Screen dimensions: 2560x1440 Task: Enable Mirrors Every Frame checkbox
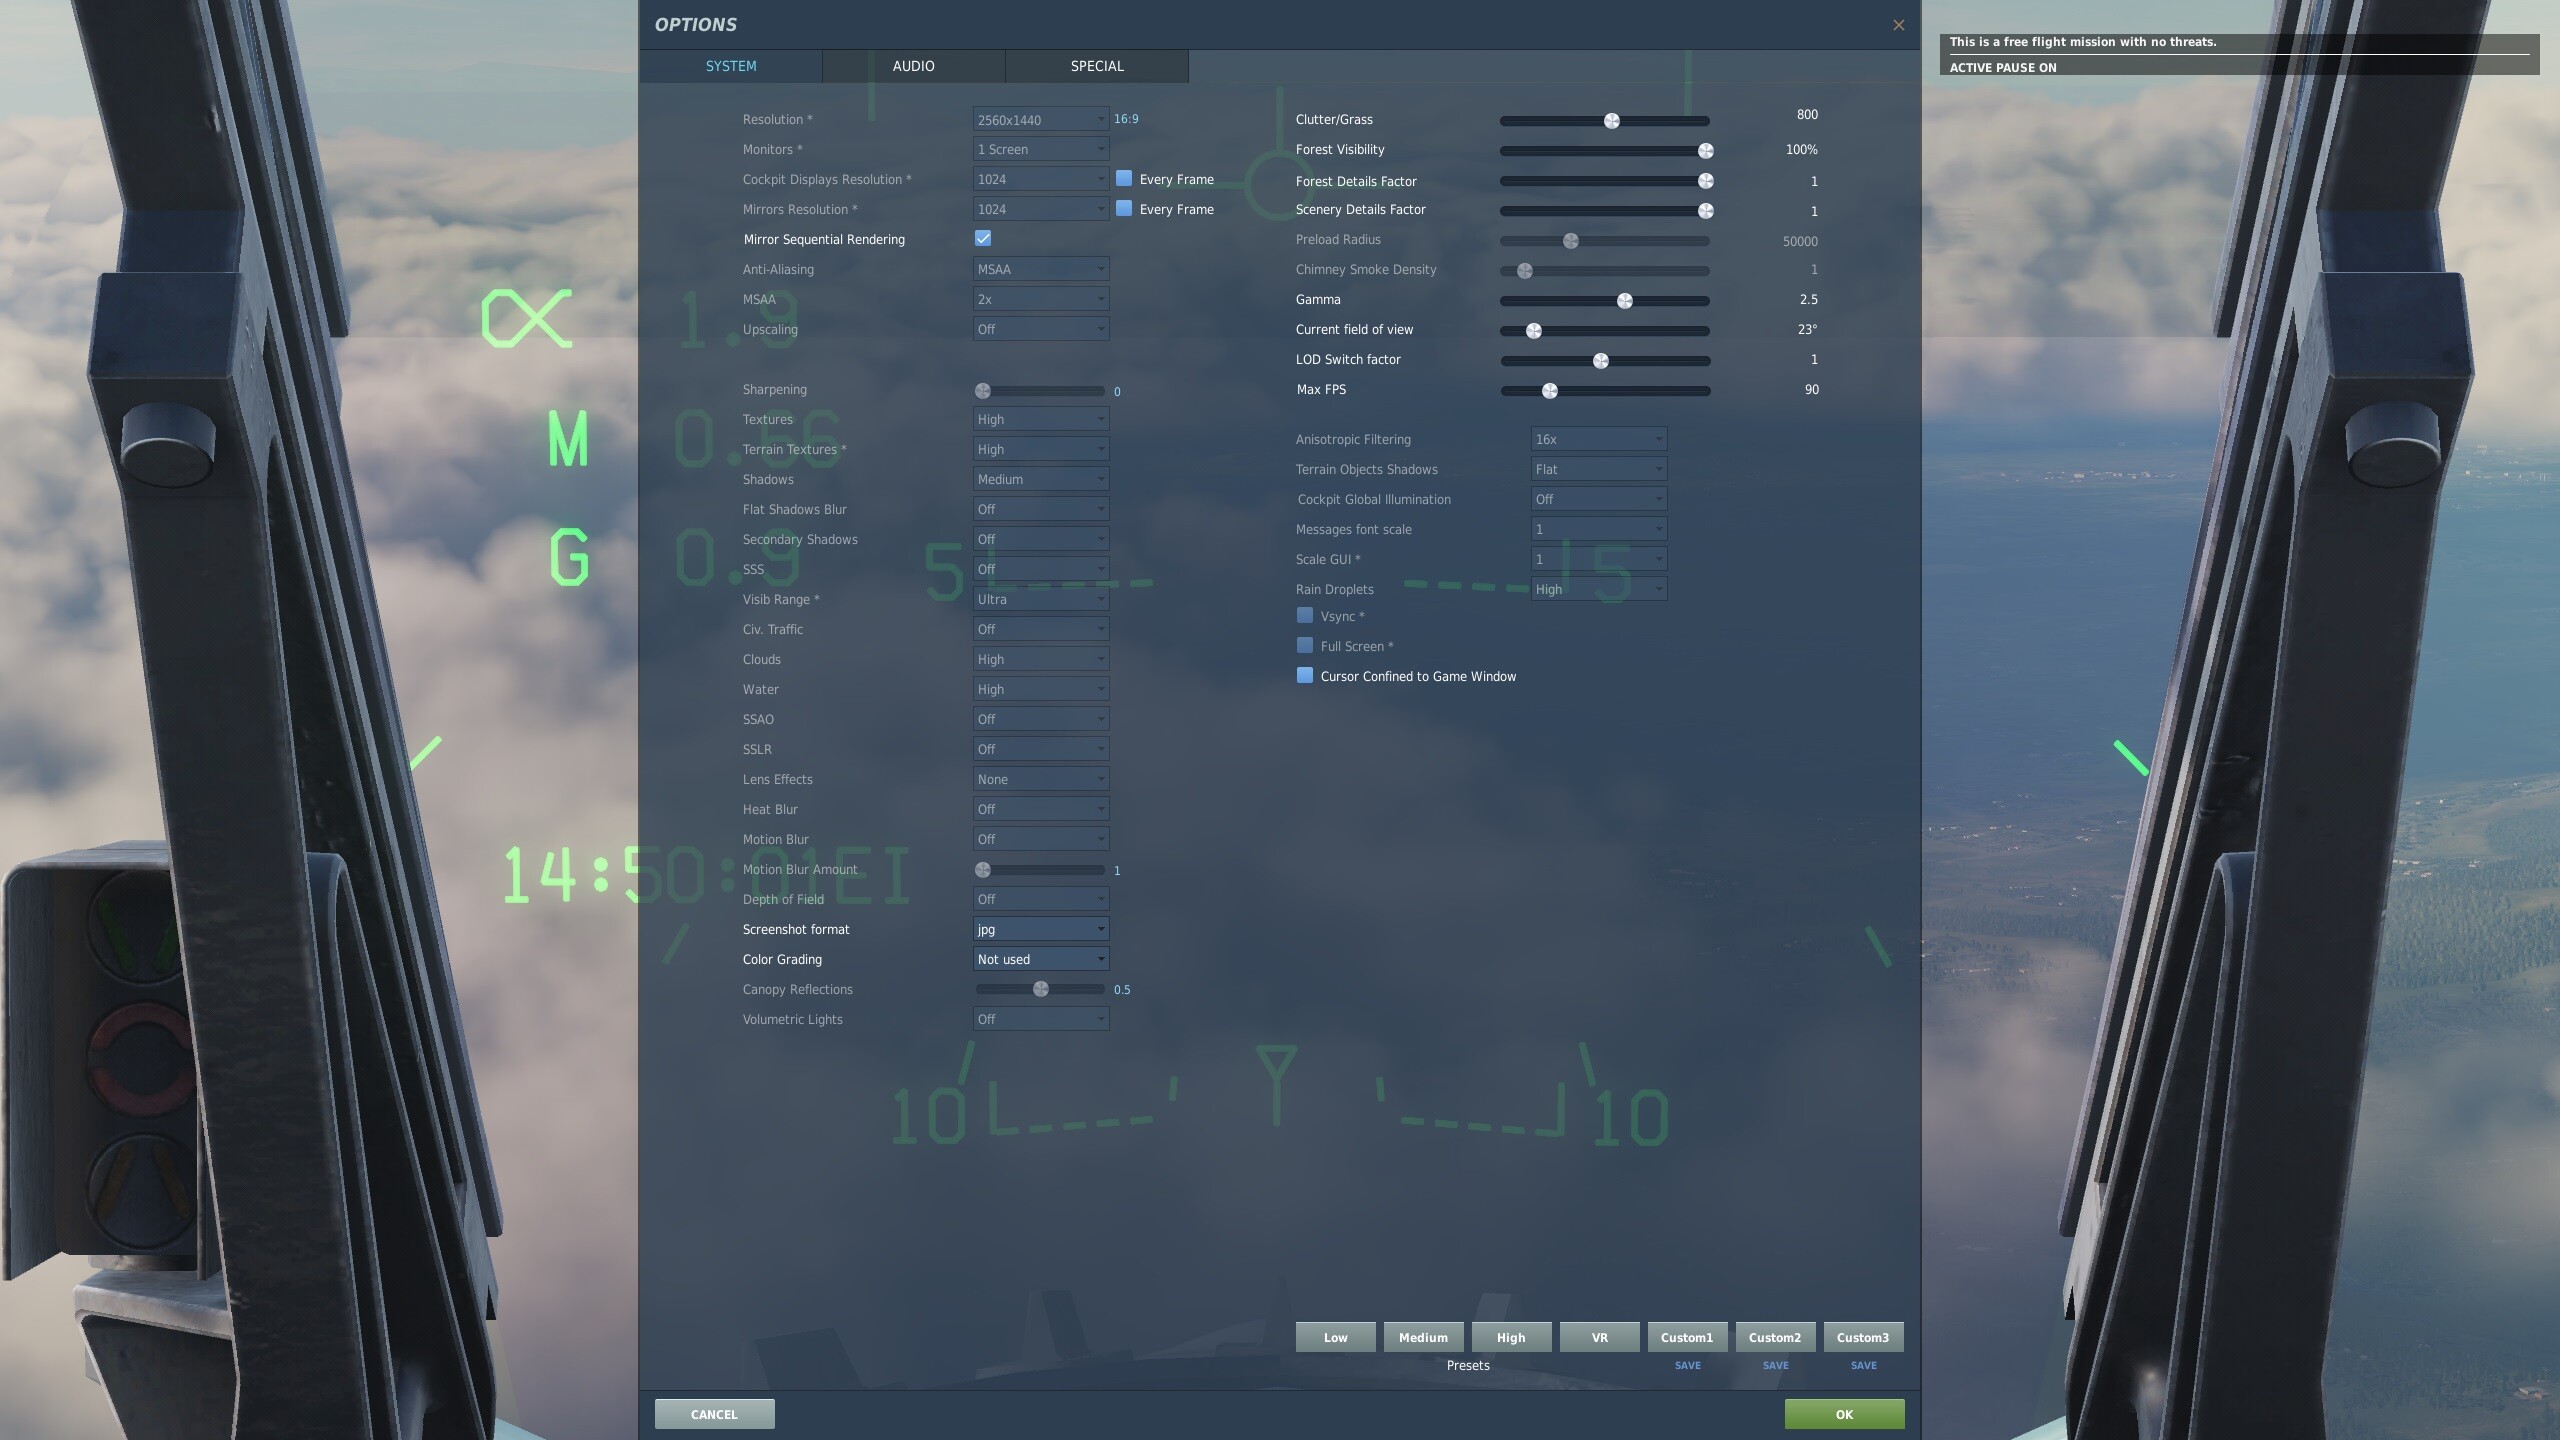click(1124, 208)
